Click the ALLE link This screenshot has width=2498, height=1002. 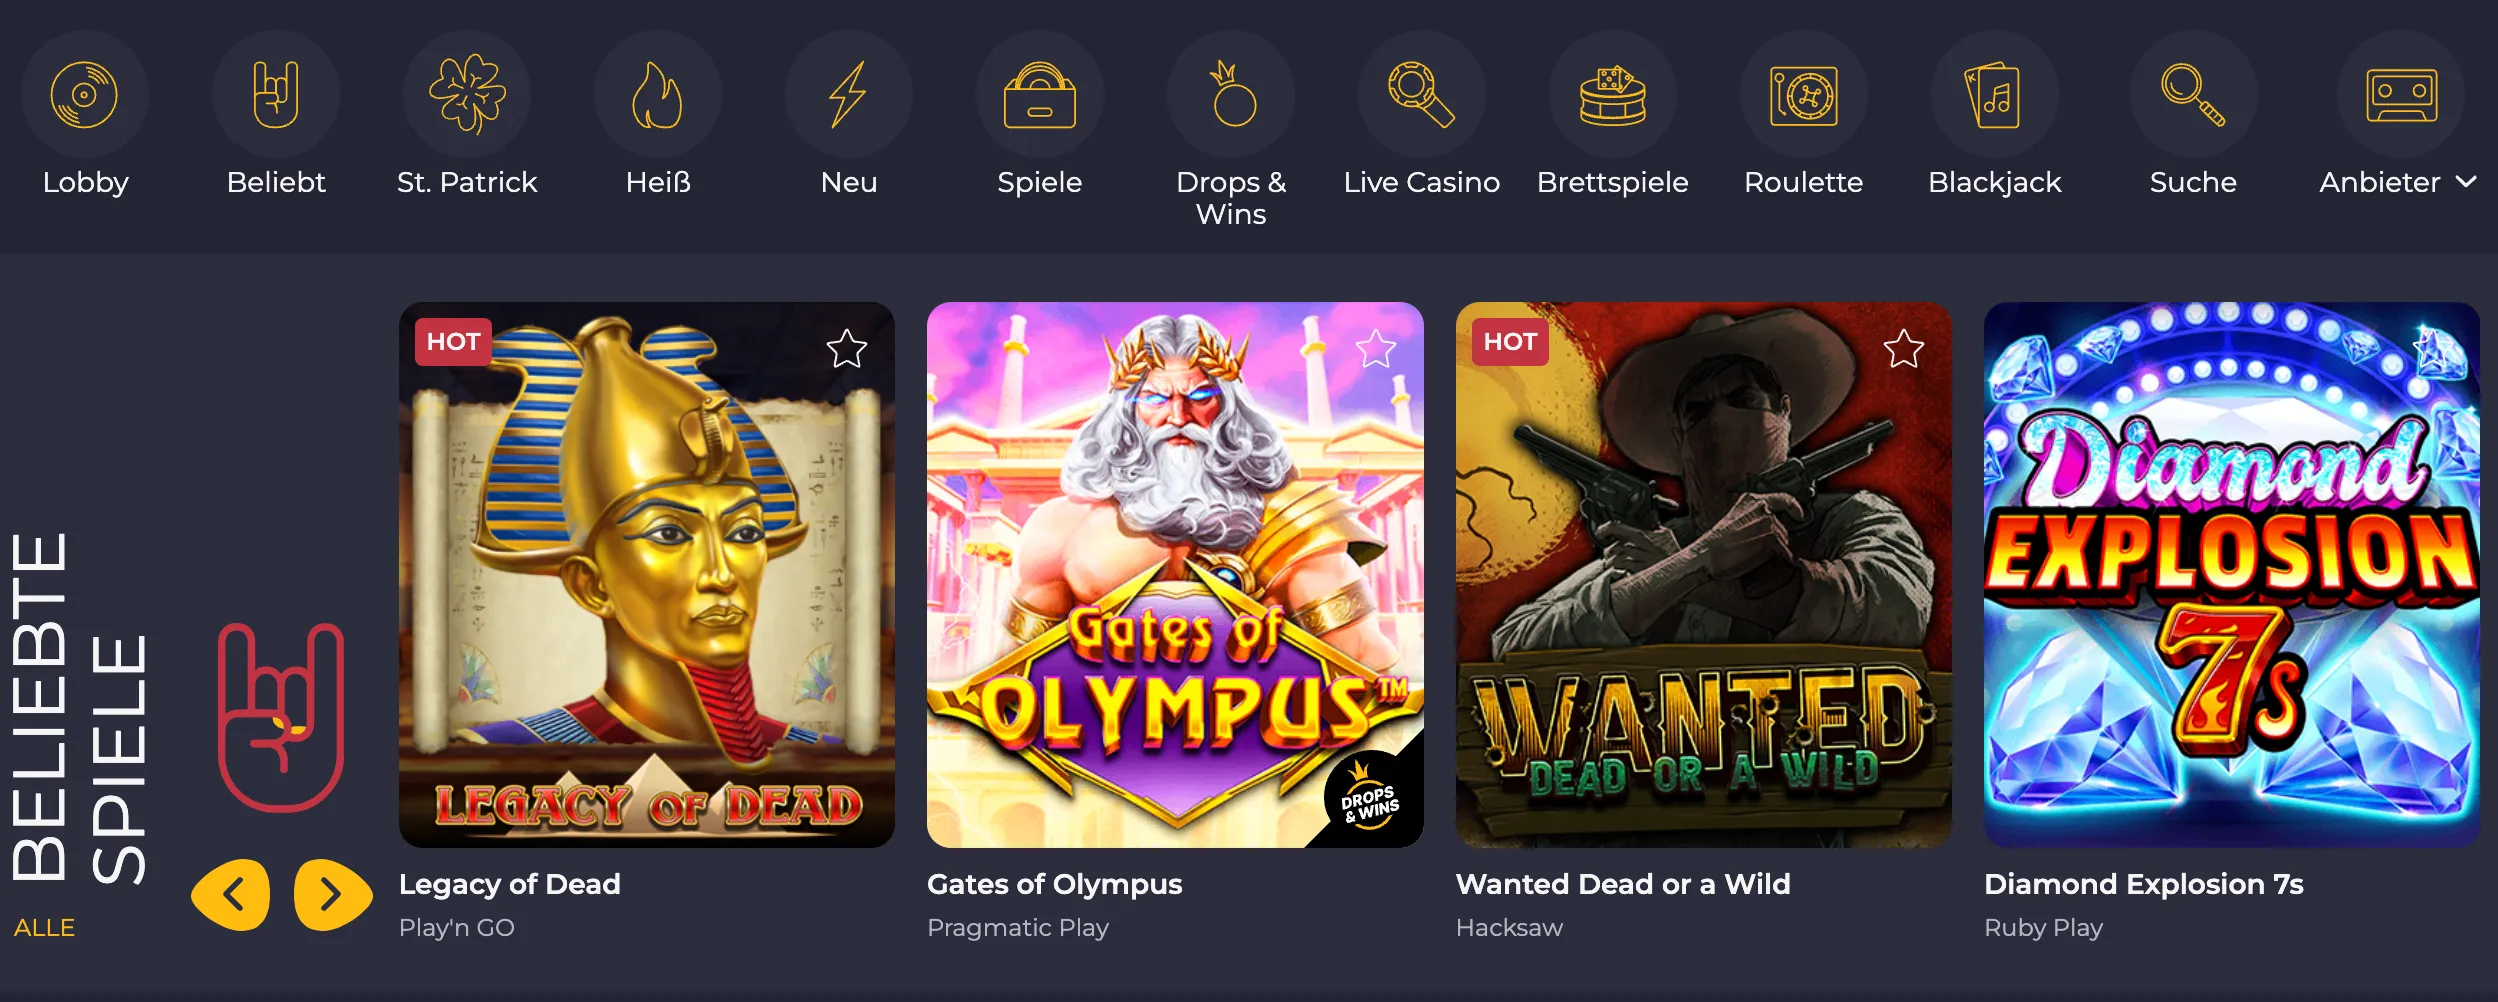point(44,928)
